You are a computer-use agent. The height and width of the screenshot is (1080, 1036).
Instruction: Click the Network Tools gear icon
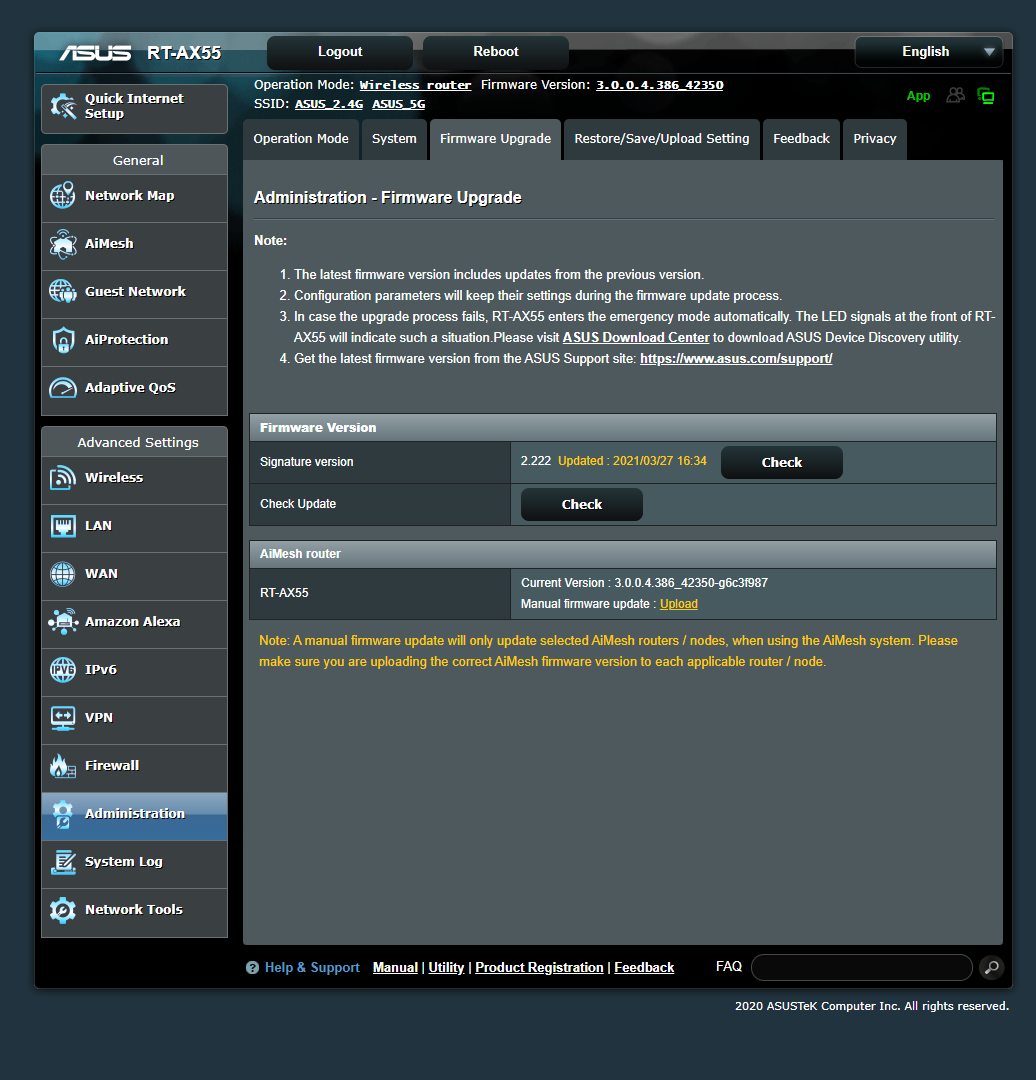click(x=63, y=910)
